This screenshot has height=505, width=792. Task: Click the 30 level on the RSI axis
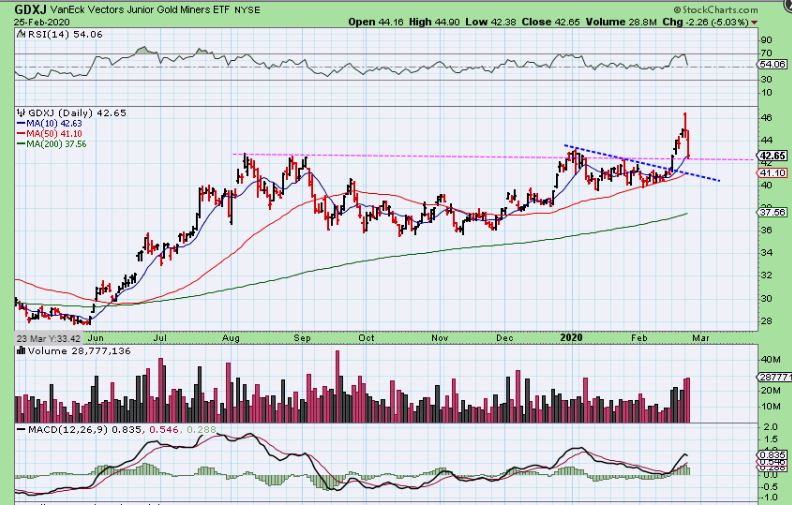(x=766, y=79)
